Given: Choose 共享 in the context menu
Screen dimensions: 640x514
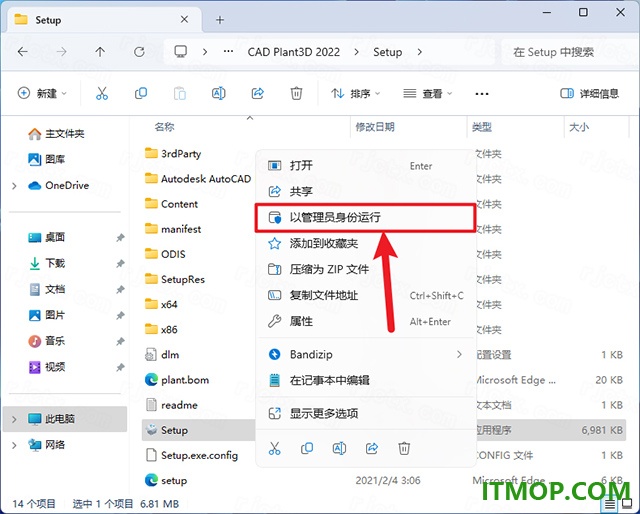Looking at the screenshot, I should pyautogui.click(x=366, y=191).
